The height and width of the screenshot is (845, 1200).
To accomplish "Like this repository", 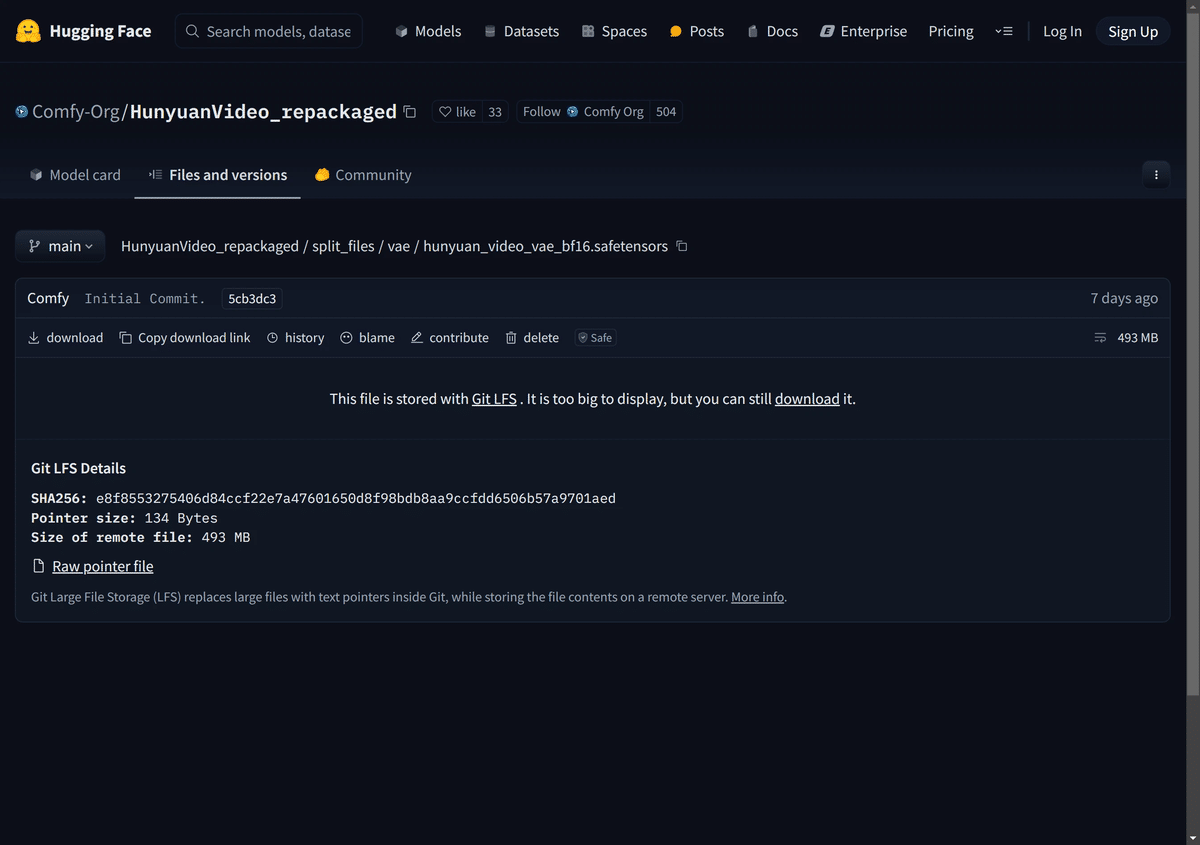I will click(x=458, y=112).
